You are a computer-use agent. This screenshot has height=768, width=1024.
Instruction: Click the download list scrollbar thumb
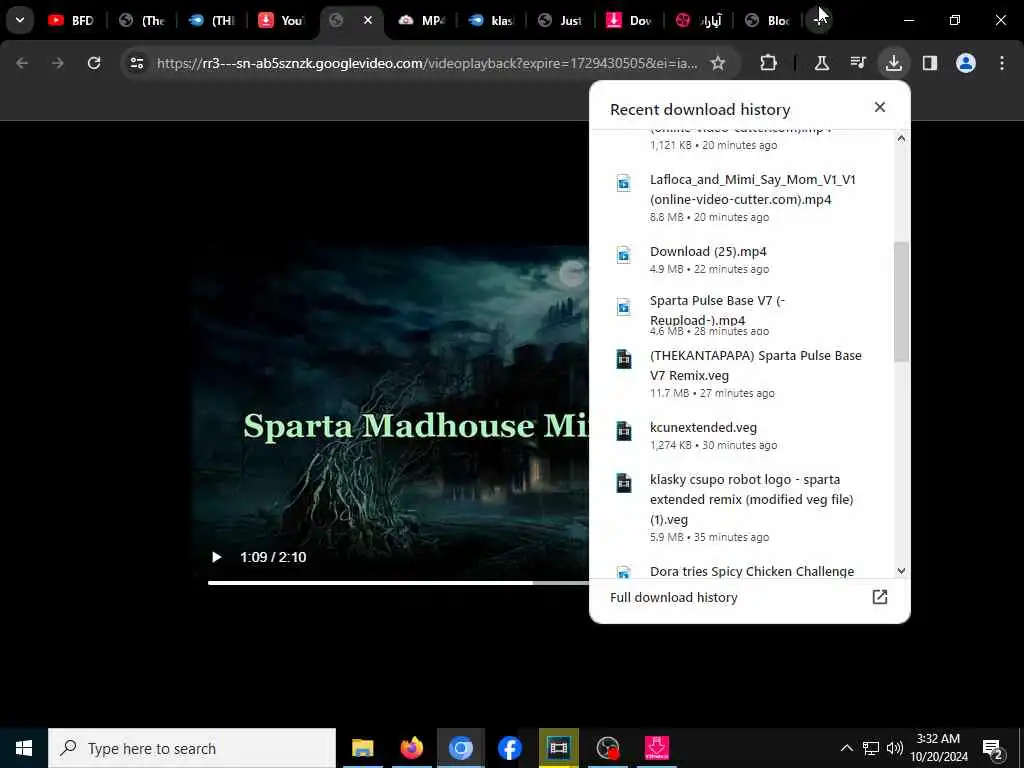click(x=901, y=302)
